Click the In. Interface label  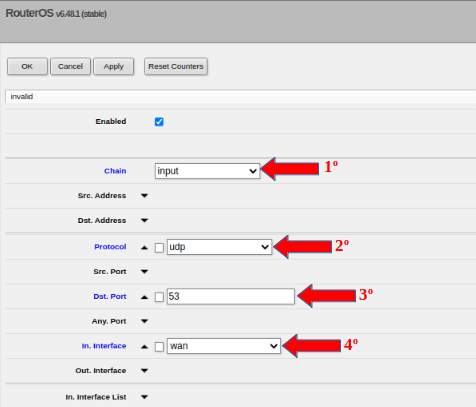pyautogui.click(x=104, y=346)
